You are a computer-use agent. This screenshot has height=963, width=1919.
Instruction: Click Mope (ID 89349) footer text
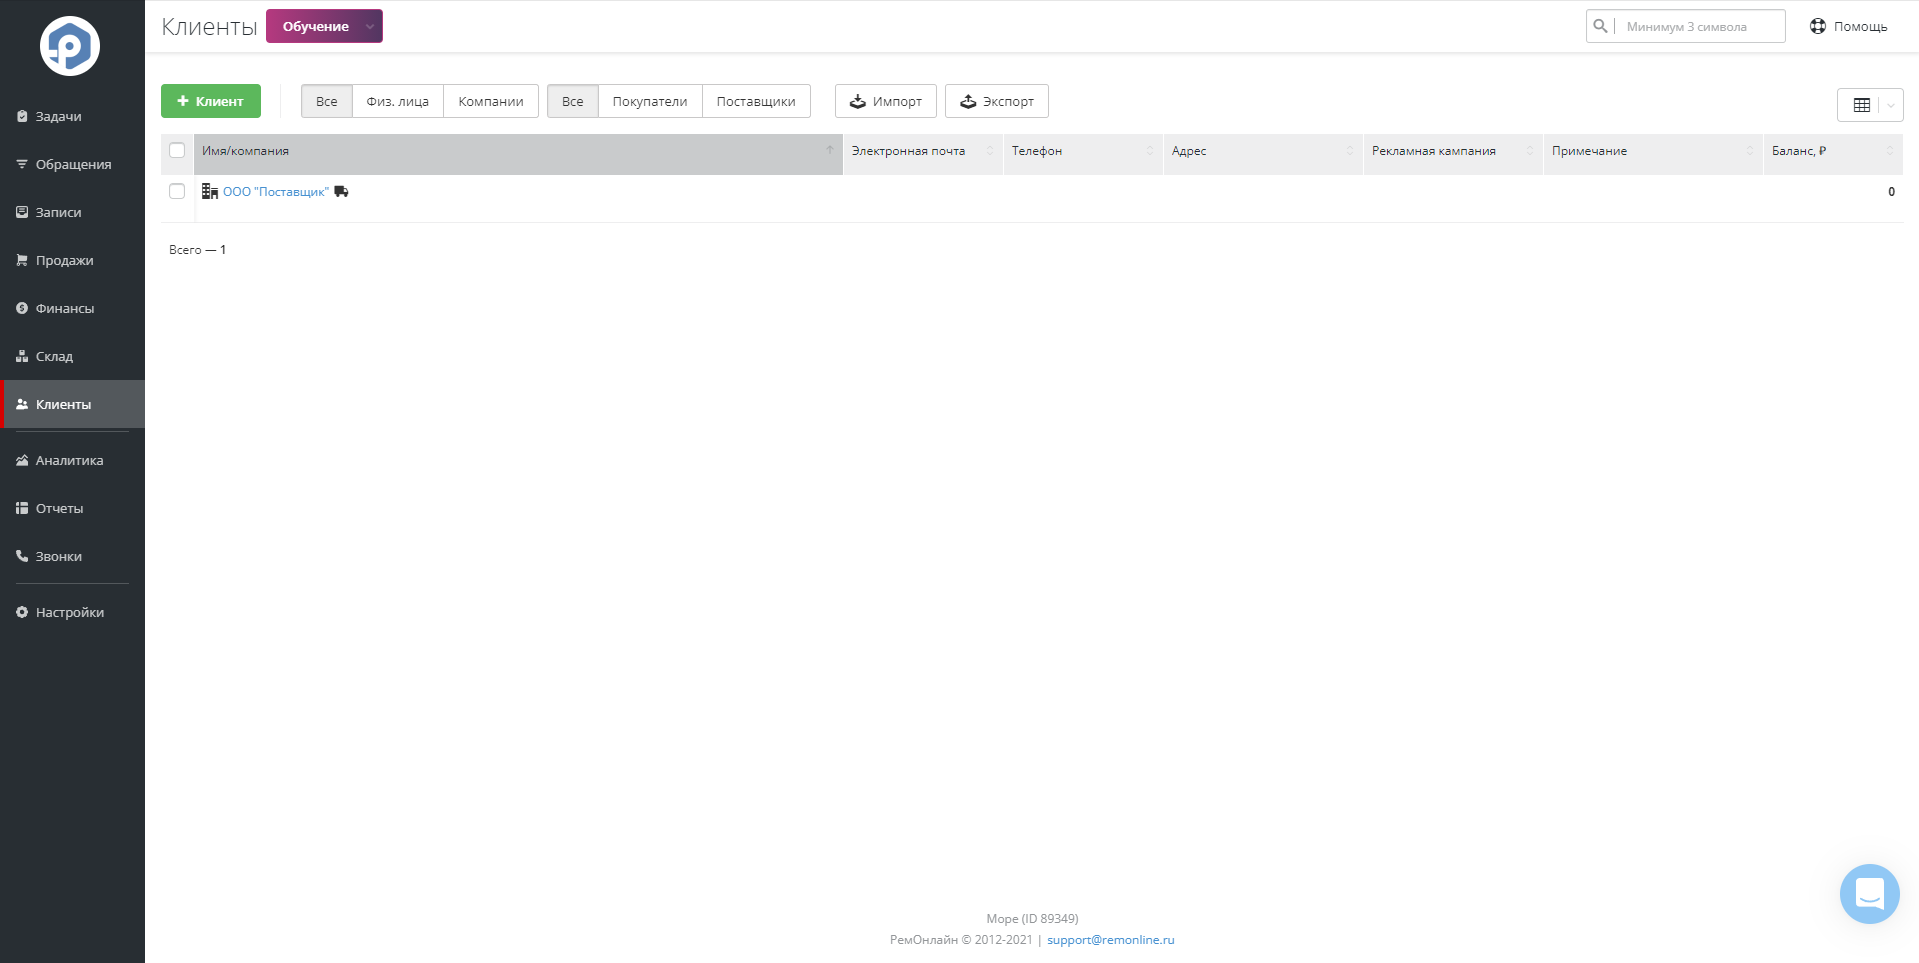1032,918
